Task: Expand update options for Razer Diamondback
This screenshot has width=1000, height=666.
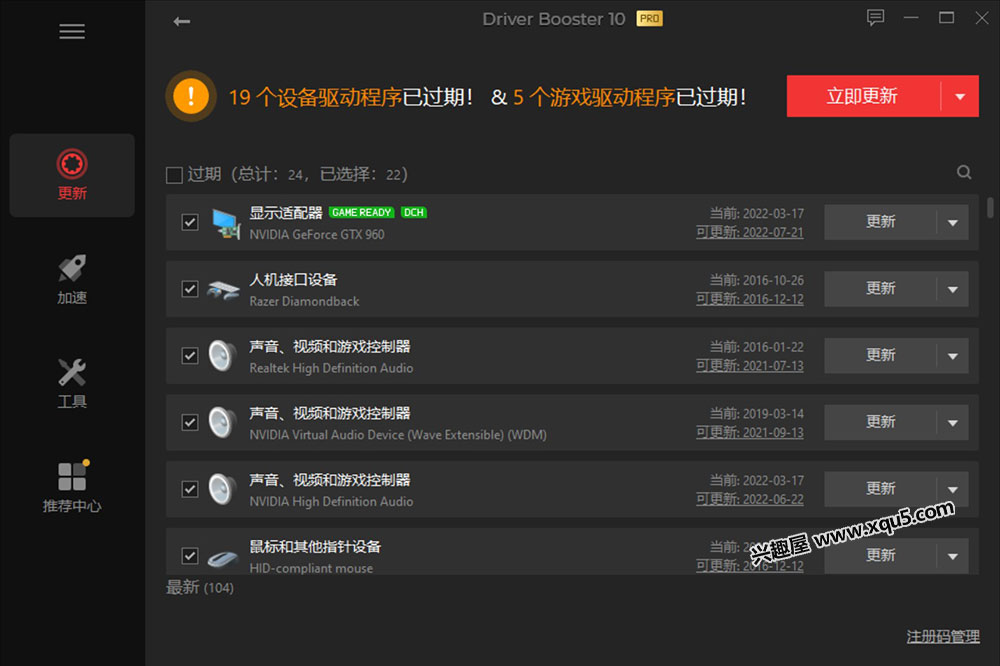Action: point(953,289)
